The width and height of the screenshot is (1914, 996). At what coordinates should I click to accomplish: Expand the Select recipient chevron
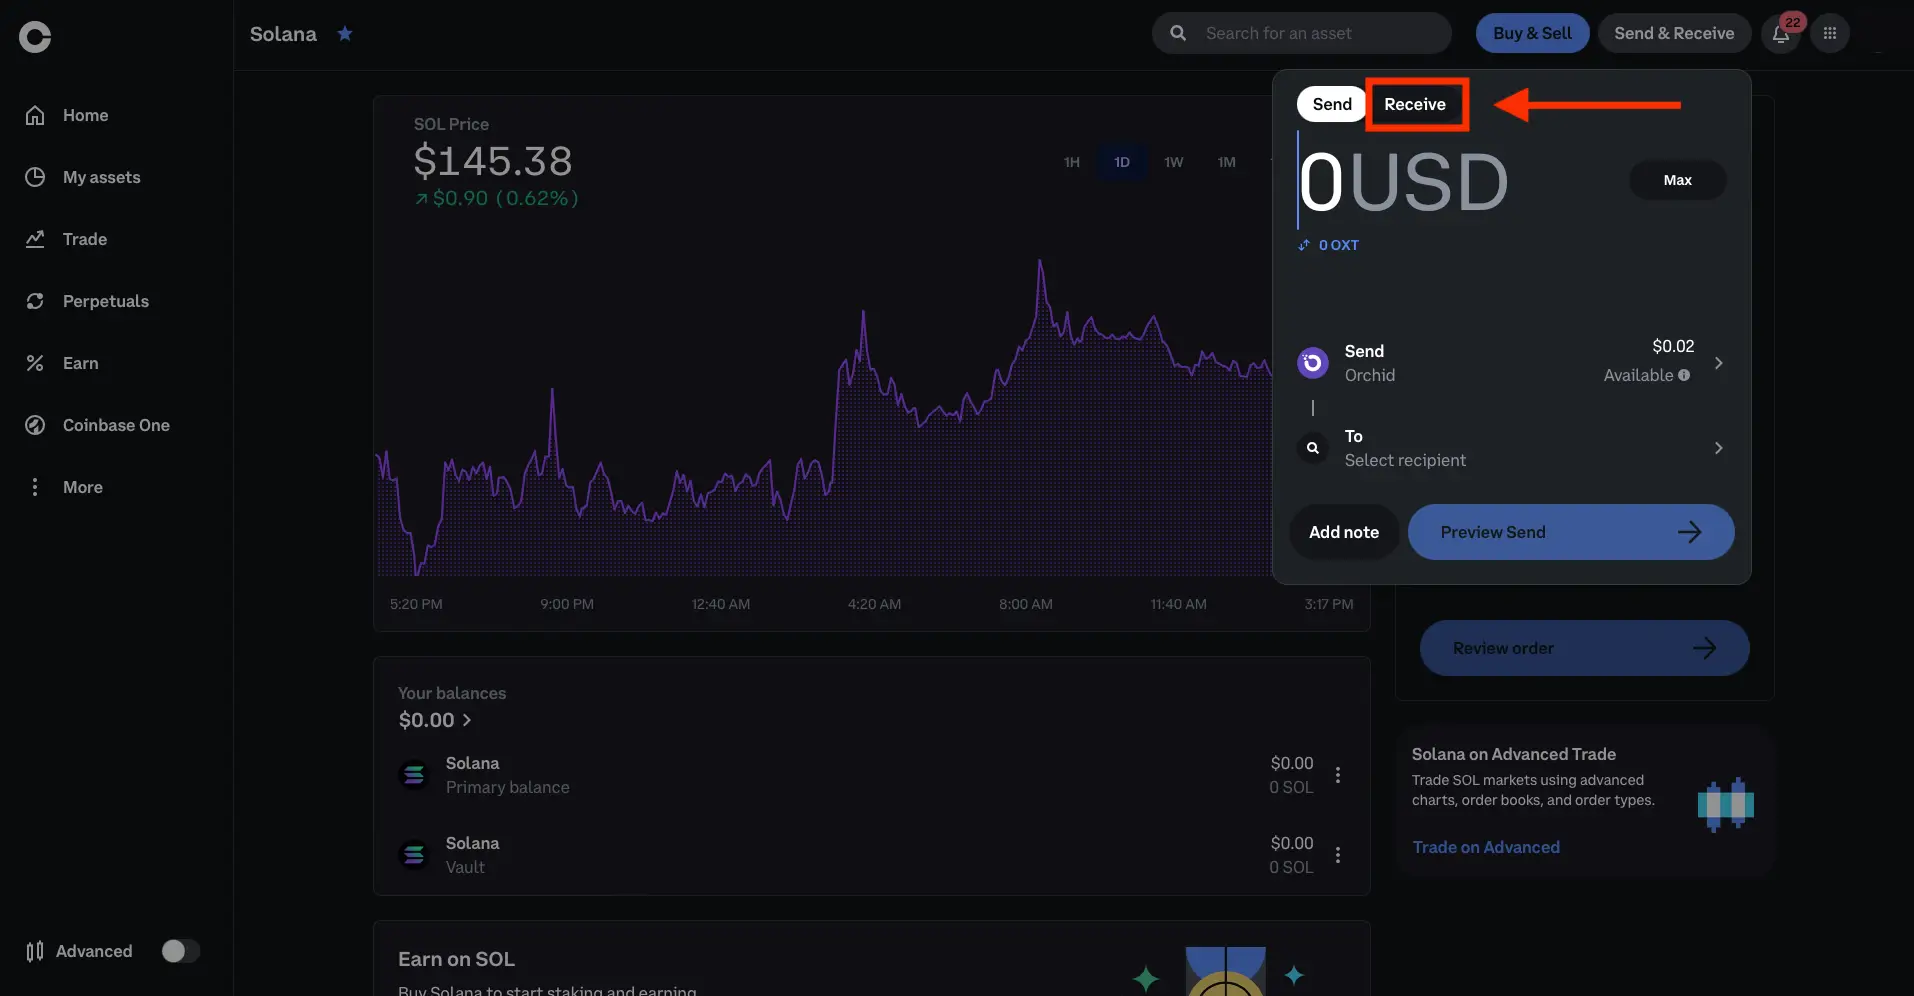(1719, 448)
